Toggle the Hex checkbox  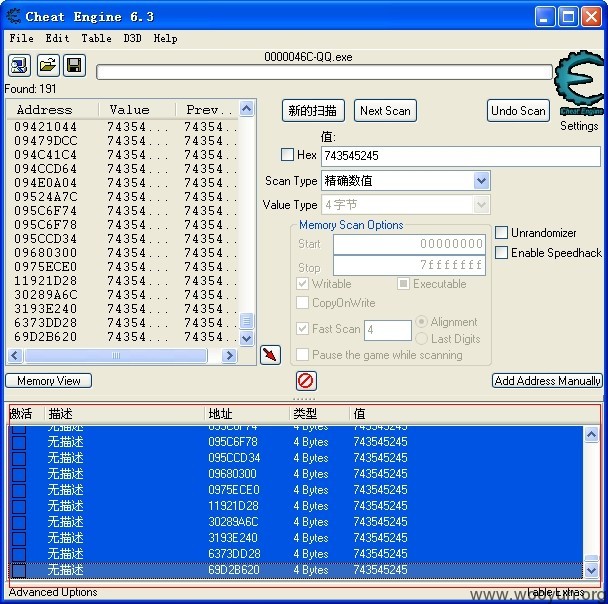287,155
